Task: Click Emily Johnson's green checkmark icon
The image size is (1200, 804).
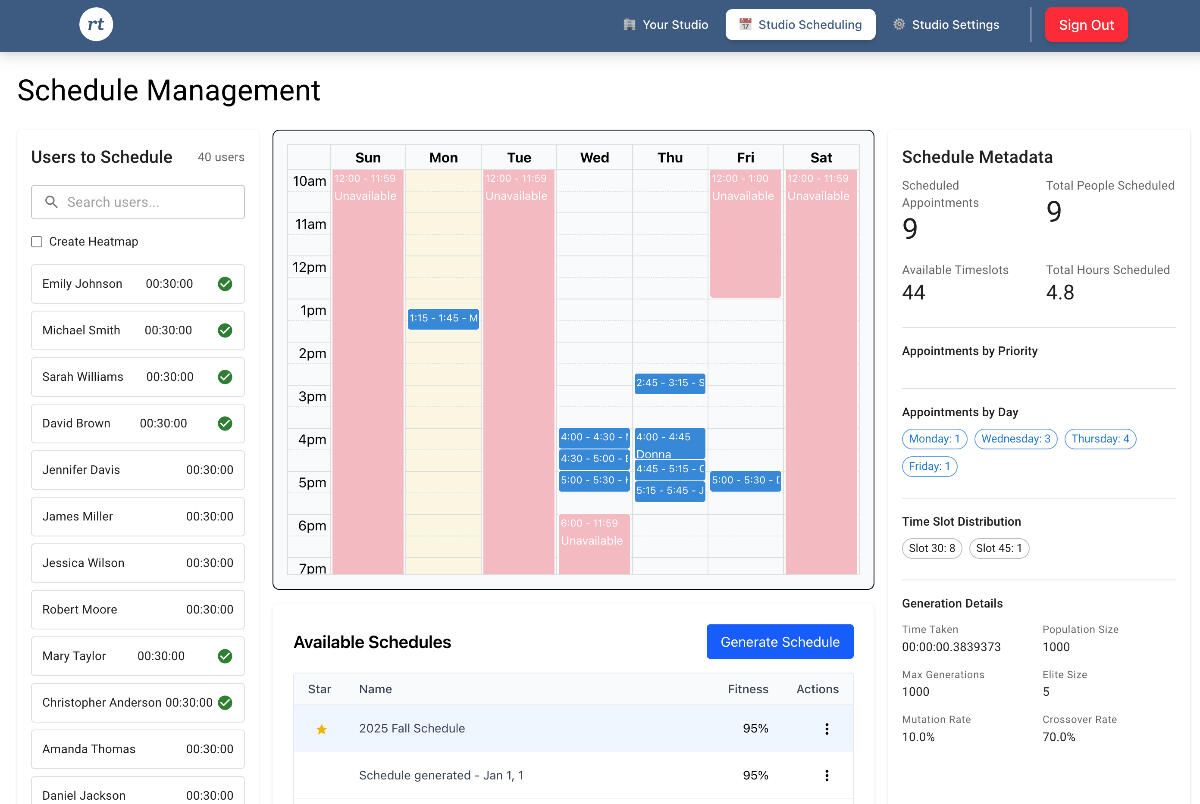Action: (x=225, y=284)
